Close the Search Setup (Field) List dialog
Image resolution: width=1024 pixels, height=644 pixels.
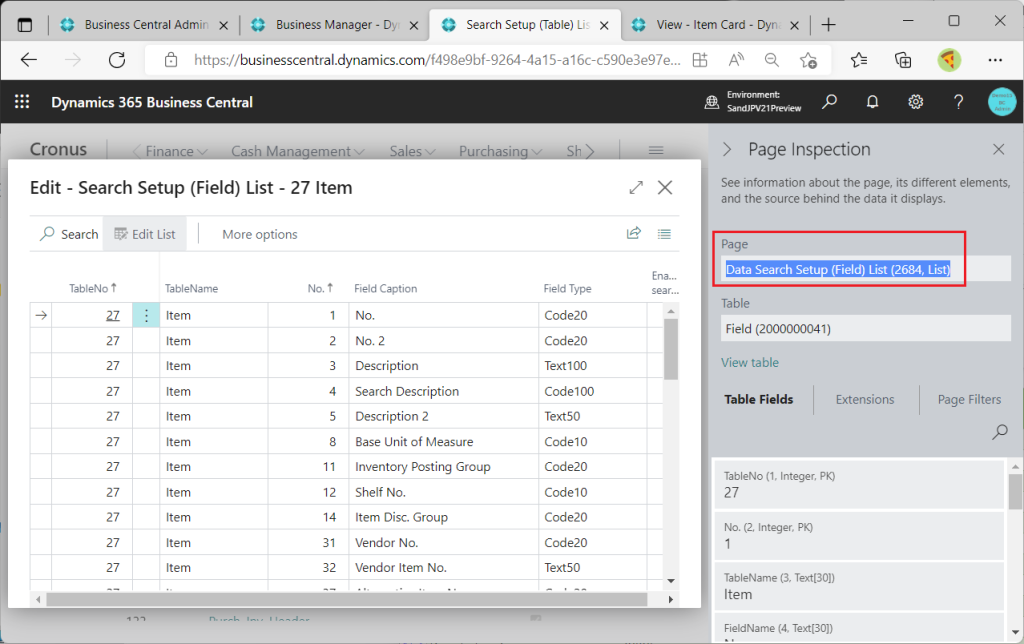point(665,187)
